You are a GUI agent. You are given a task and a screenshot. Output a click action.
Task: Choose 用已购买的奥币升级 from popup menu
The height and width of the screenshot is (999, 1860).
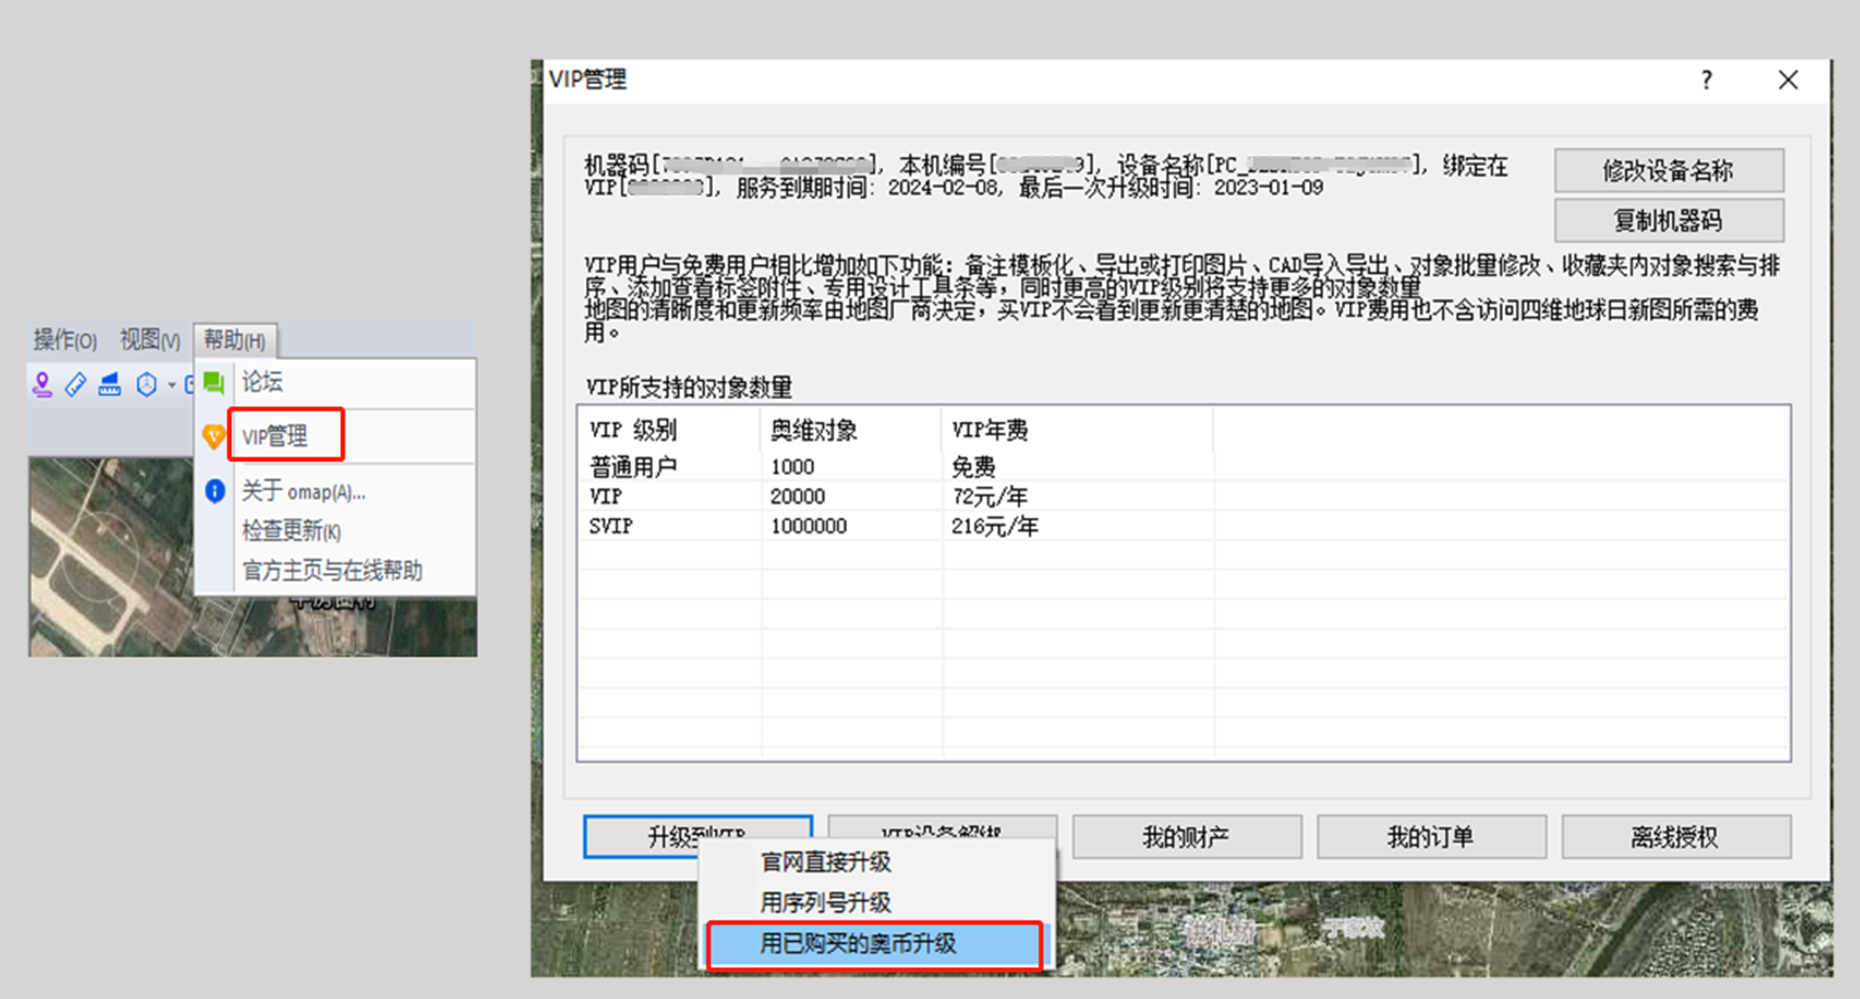point(858,944)
